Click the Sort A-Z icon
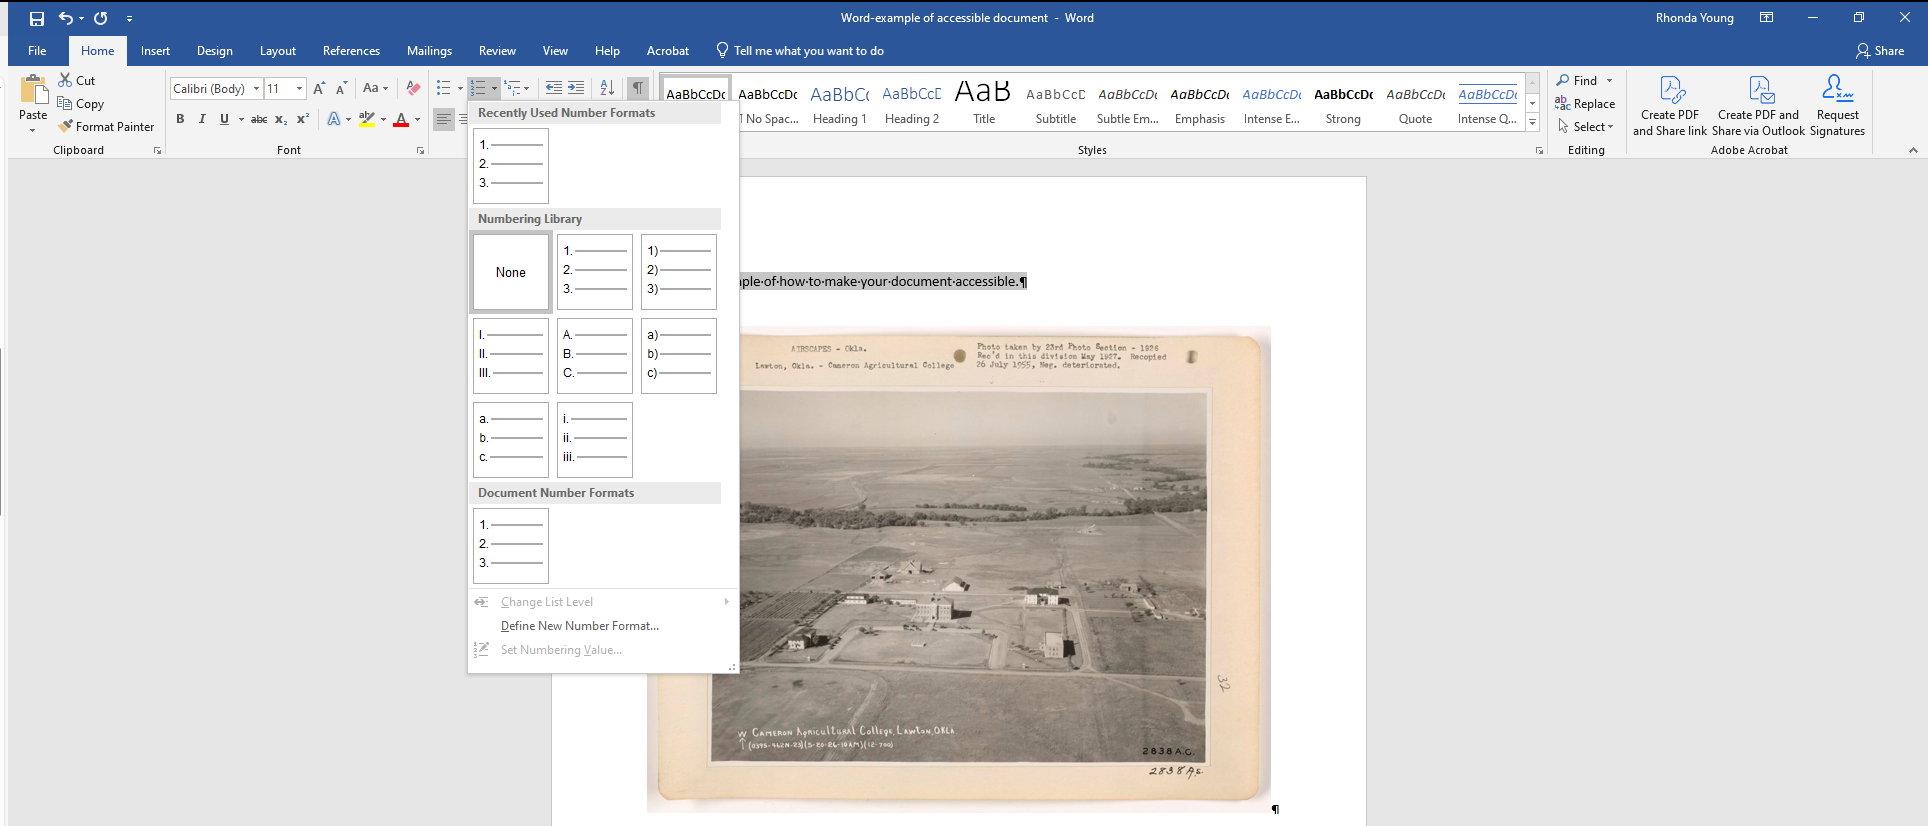This screenshot has height=826, width=1928. tap(607, 89)
